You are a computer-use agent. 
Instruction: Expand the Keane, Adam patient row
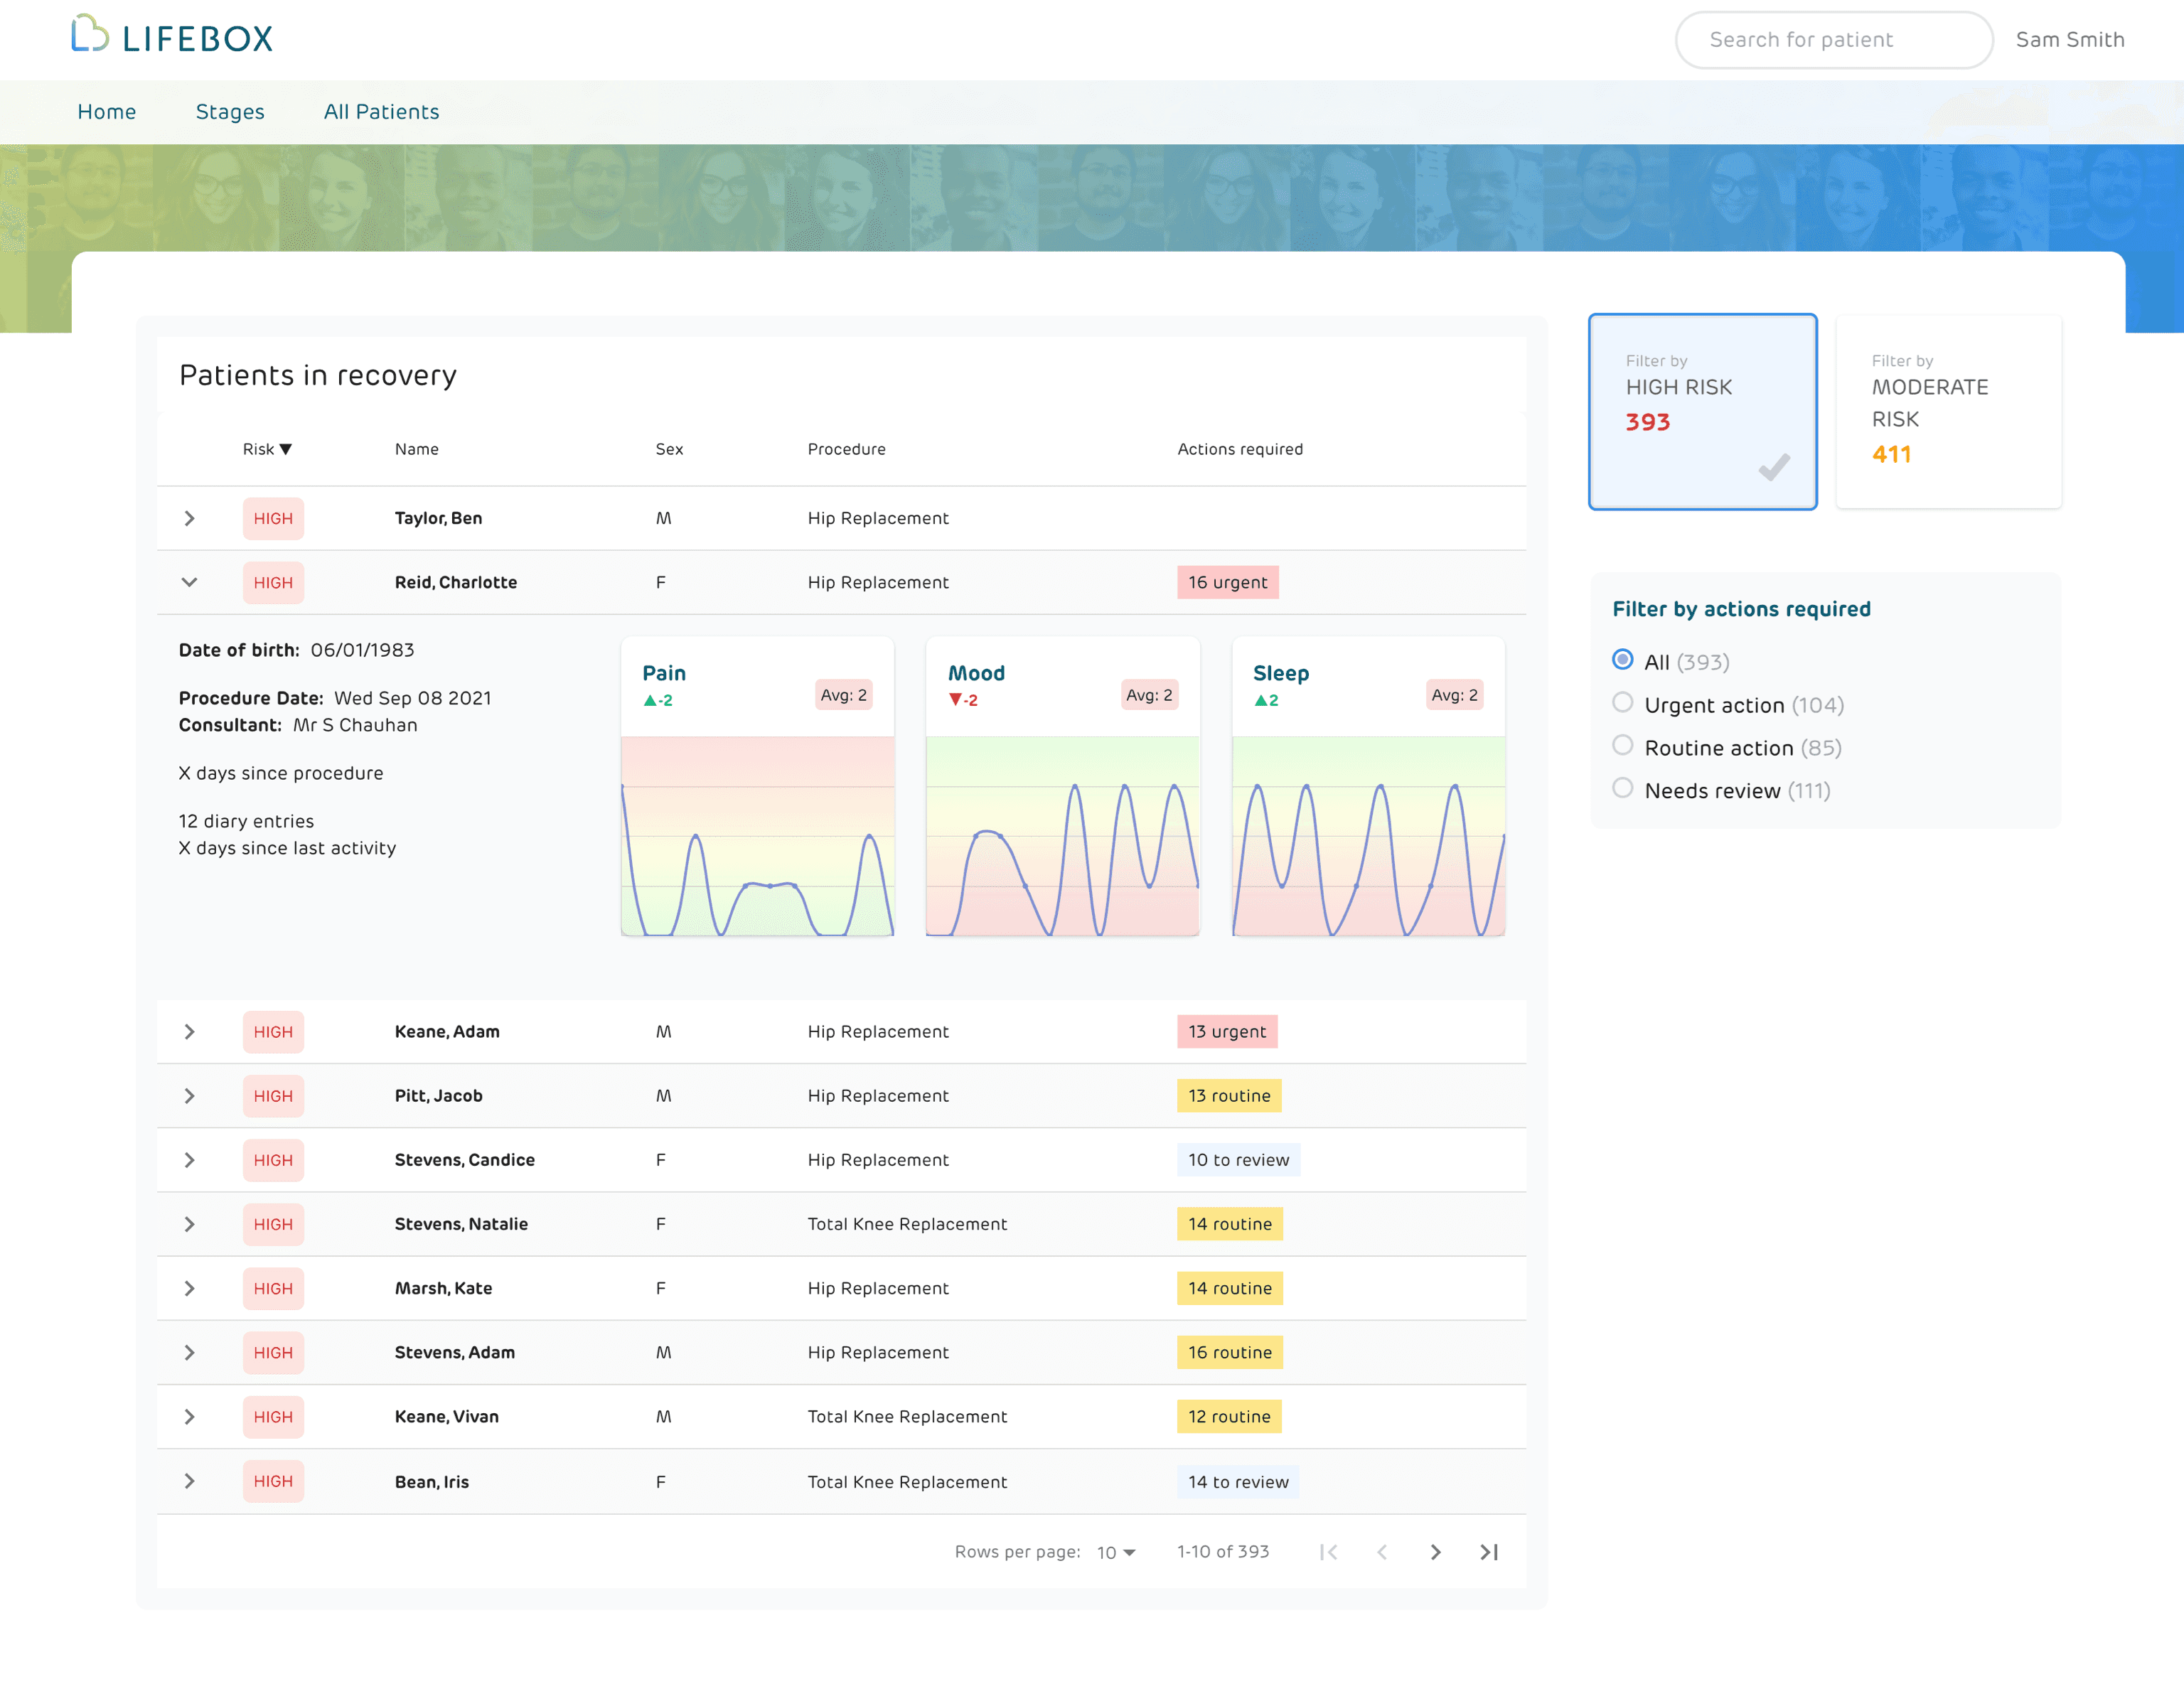pyautogui.click(x=189, y=1031)
